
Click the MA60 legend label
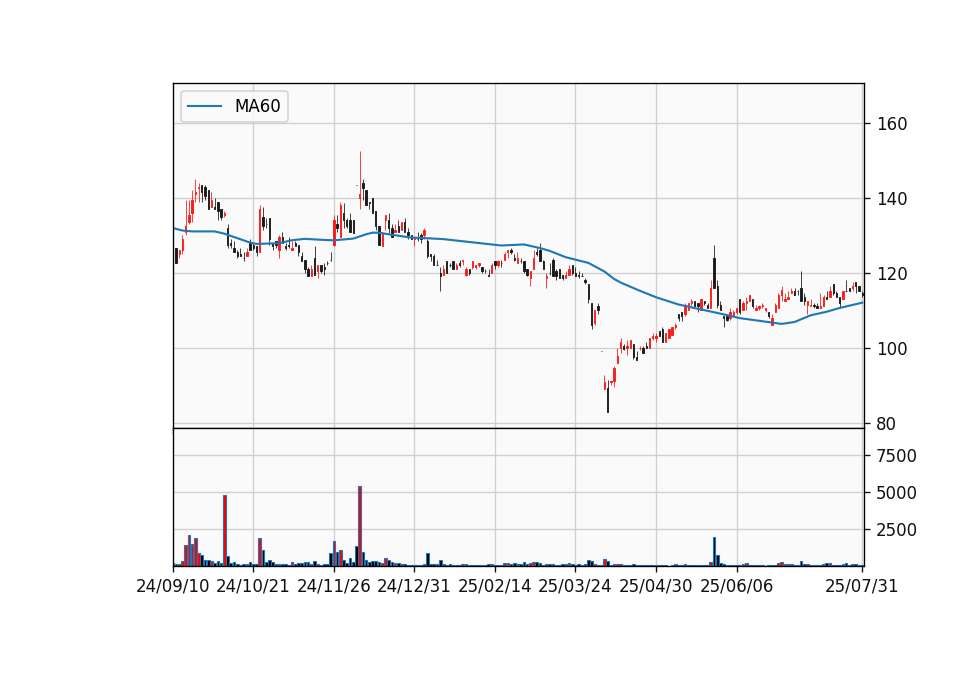(x=257, y=106)
